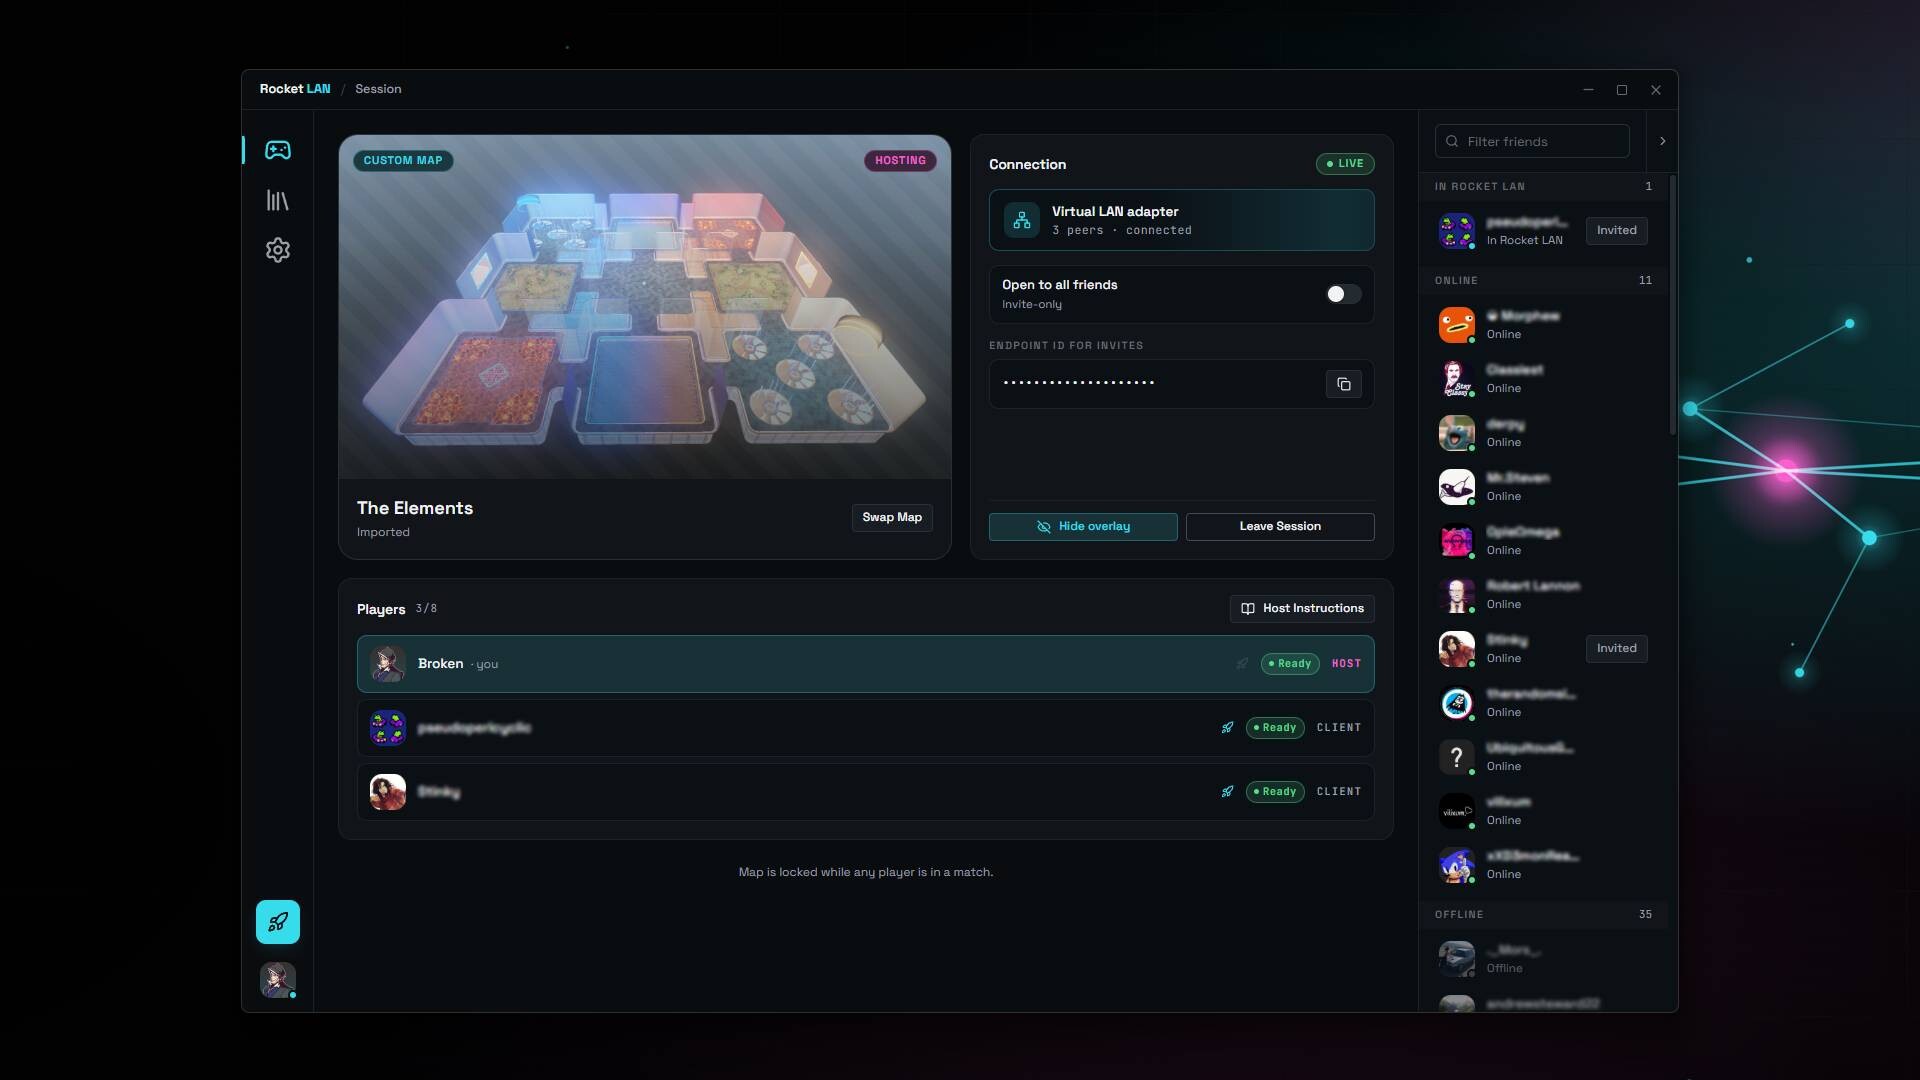Click the HOST label in Broken's row

pos(1346,664)
